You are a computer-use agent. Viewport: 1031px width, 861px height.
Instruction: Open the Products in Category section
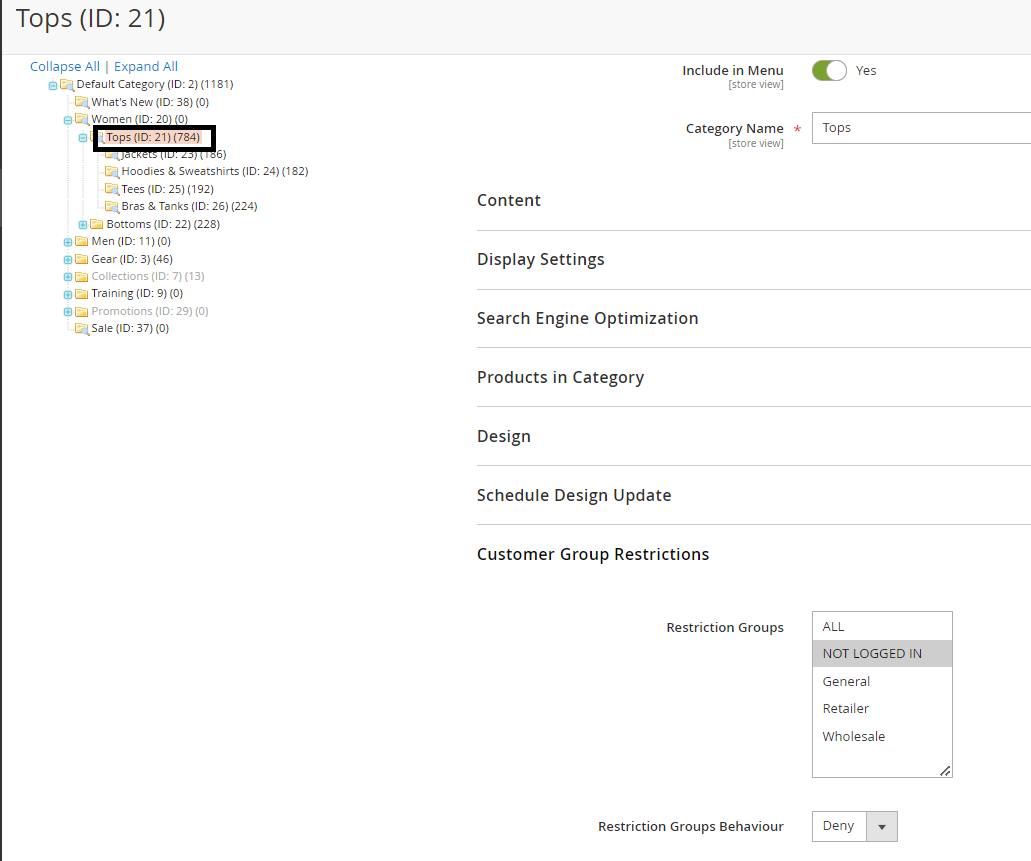560,377
